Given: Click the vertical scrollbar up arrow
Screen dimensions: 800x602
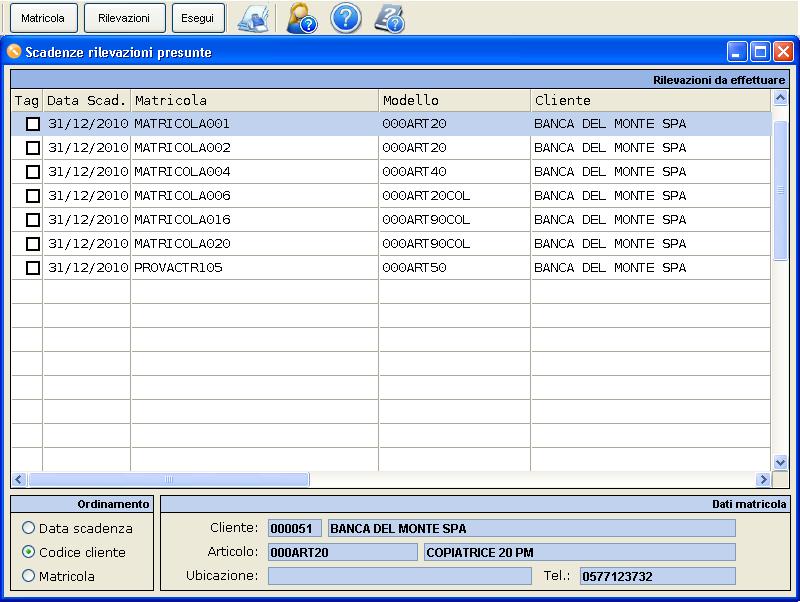Looking at the screenshot, I should (780, 97).
